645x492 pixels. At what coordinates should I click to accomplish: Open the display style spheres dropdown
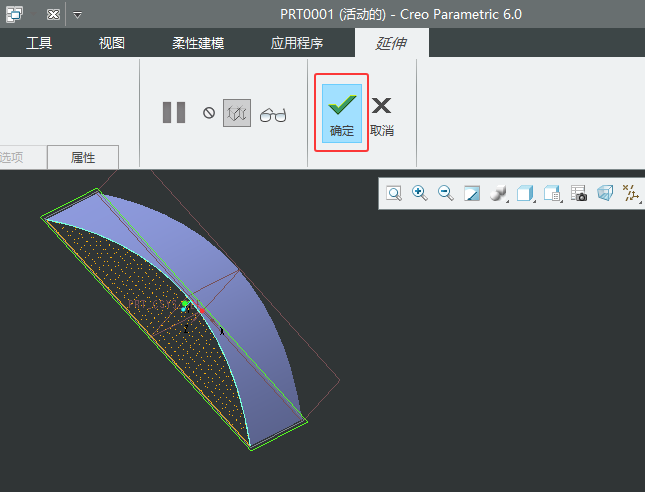click(x=499, y=193)
